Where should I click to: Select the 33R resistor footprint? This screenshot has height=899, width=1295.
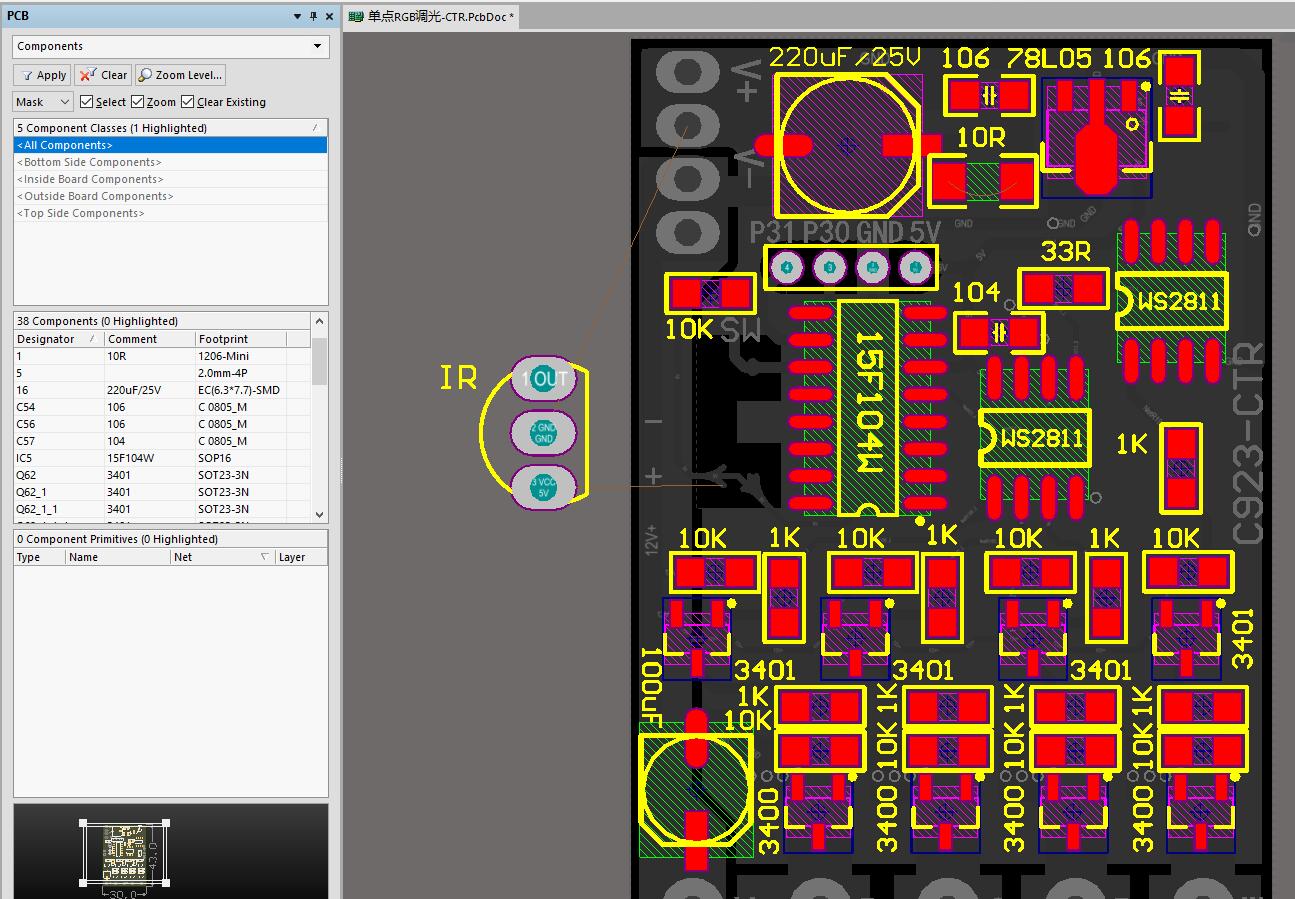(x=1063, y=290)
